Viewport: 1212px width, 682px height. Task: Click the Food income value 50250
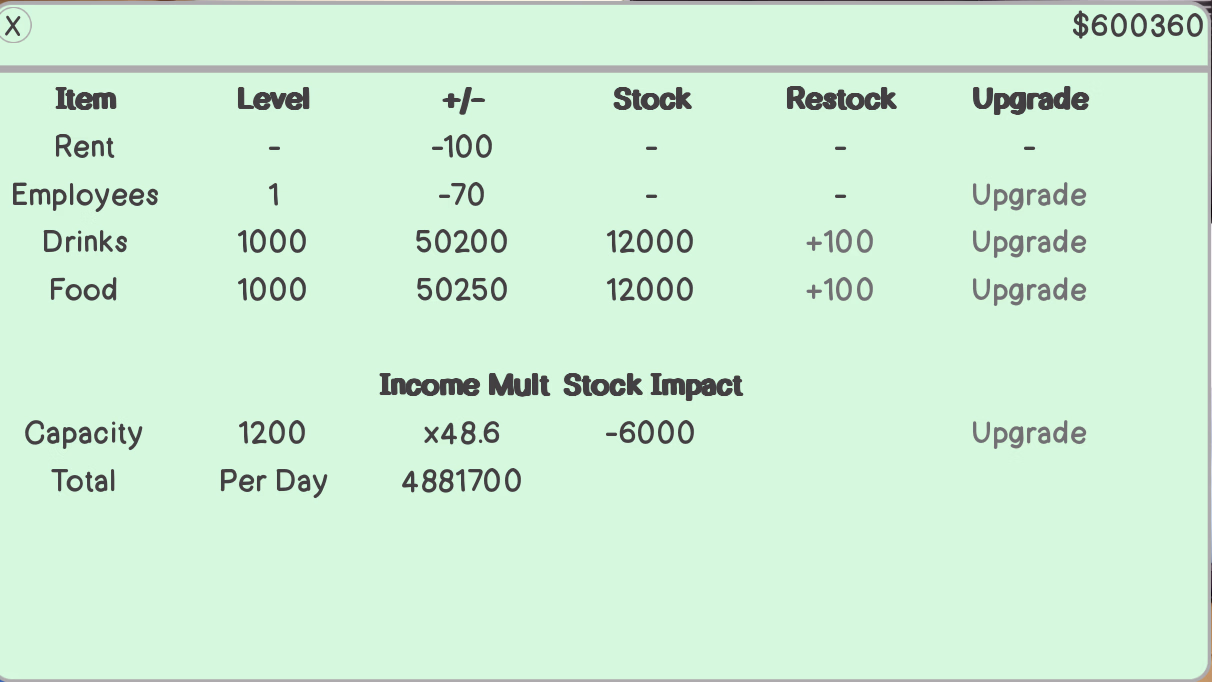462,290
